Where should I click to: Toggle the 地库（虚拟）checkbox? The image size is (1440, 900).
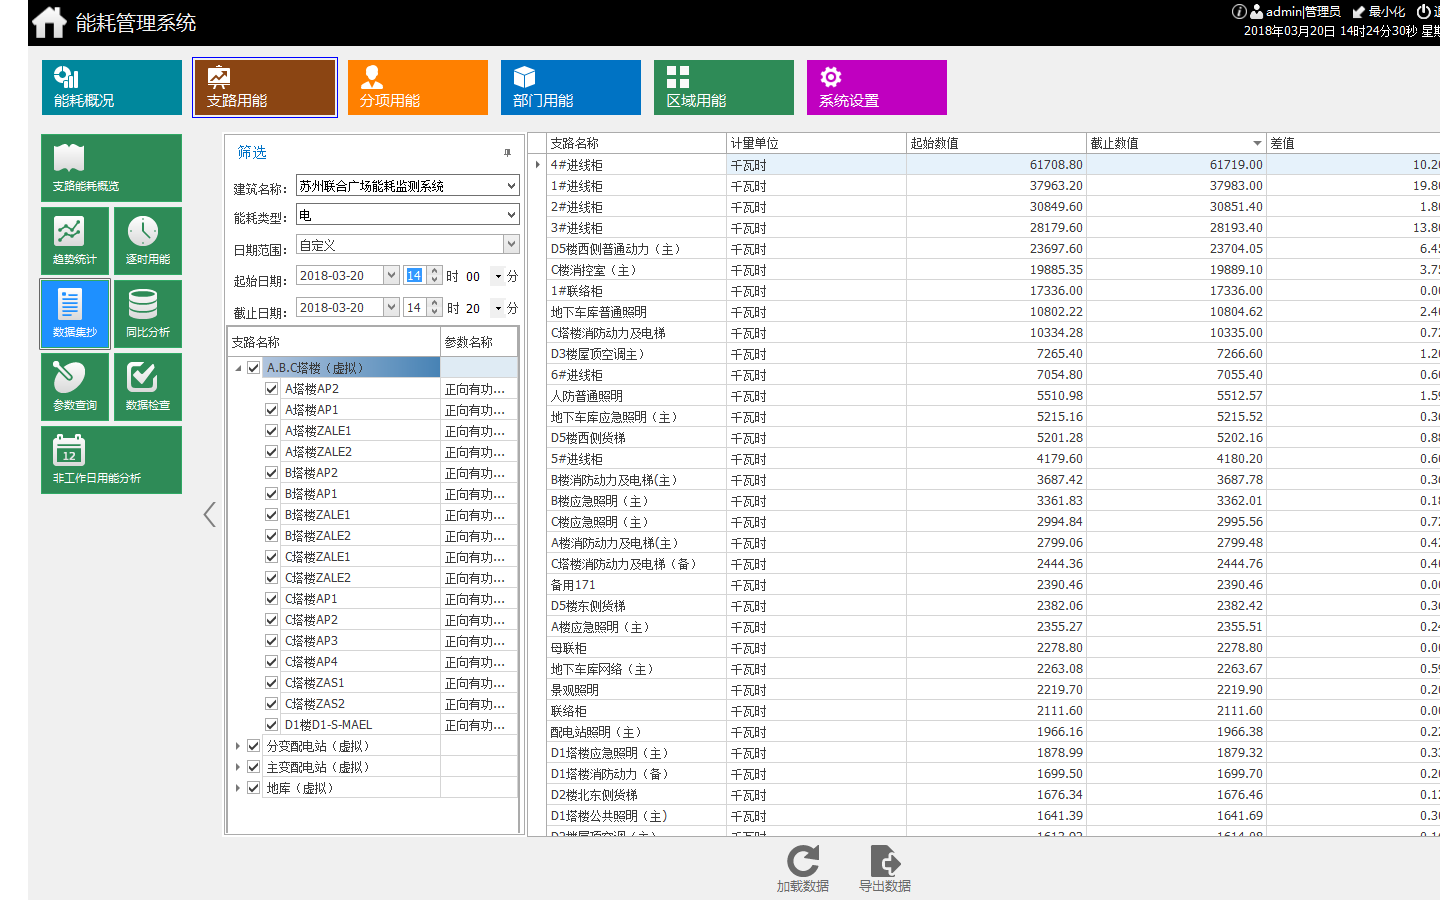(253, 788)
